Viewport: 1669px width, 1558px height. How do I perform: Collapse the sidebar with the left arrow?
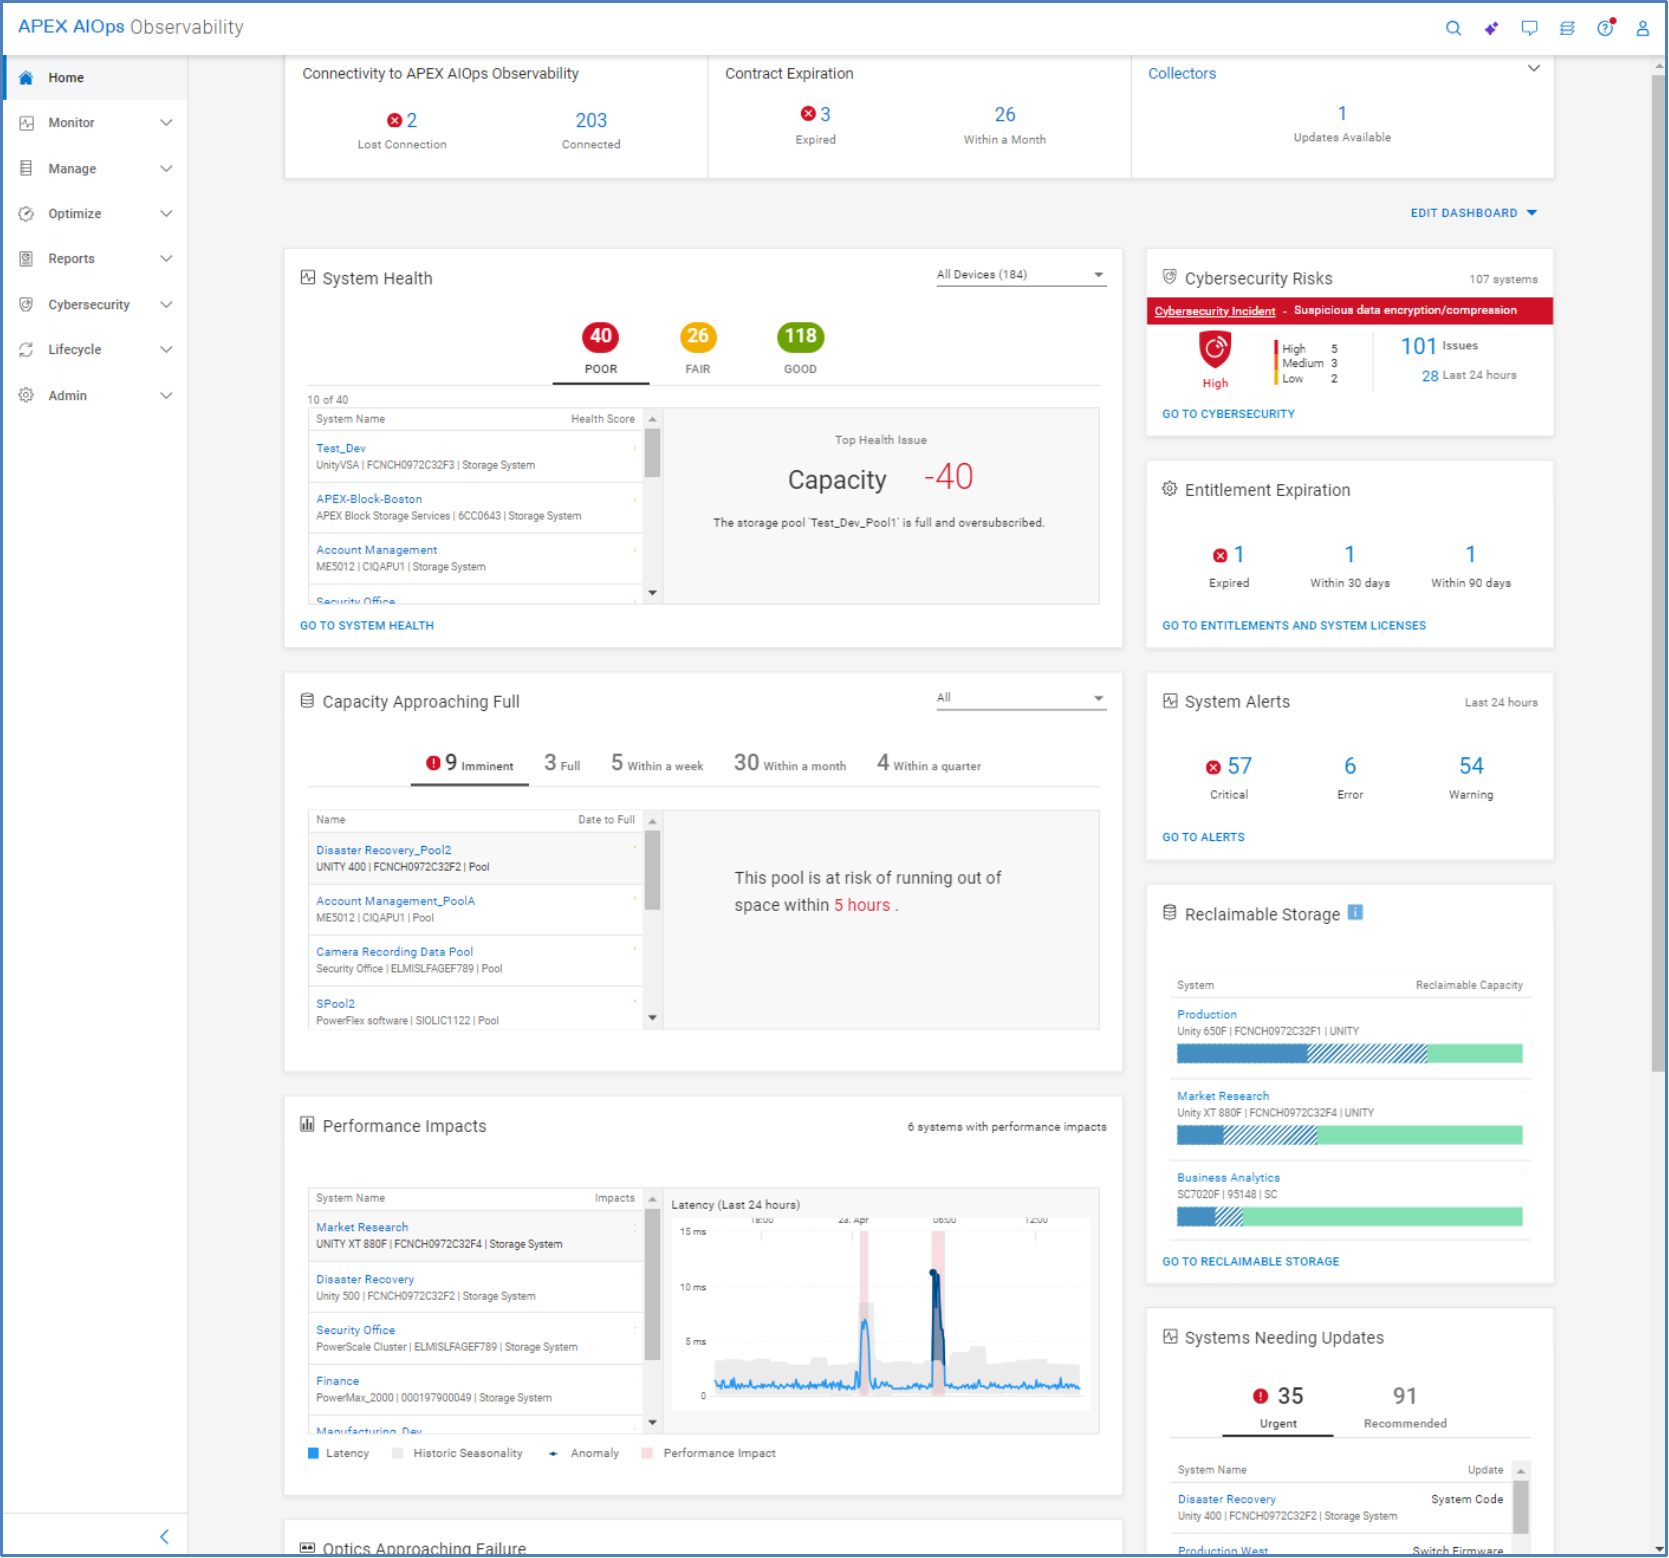165,1537
